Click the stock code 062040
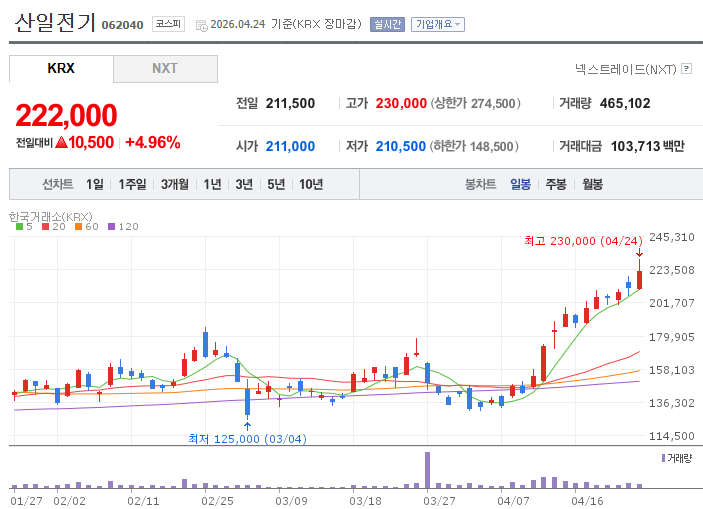Image resolution: width=703 pixels, height=509 pixels. pyautogui.click(x=122, y=25)
